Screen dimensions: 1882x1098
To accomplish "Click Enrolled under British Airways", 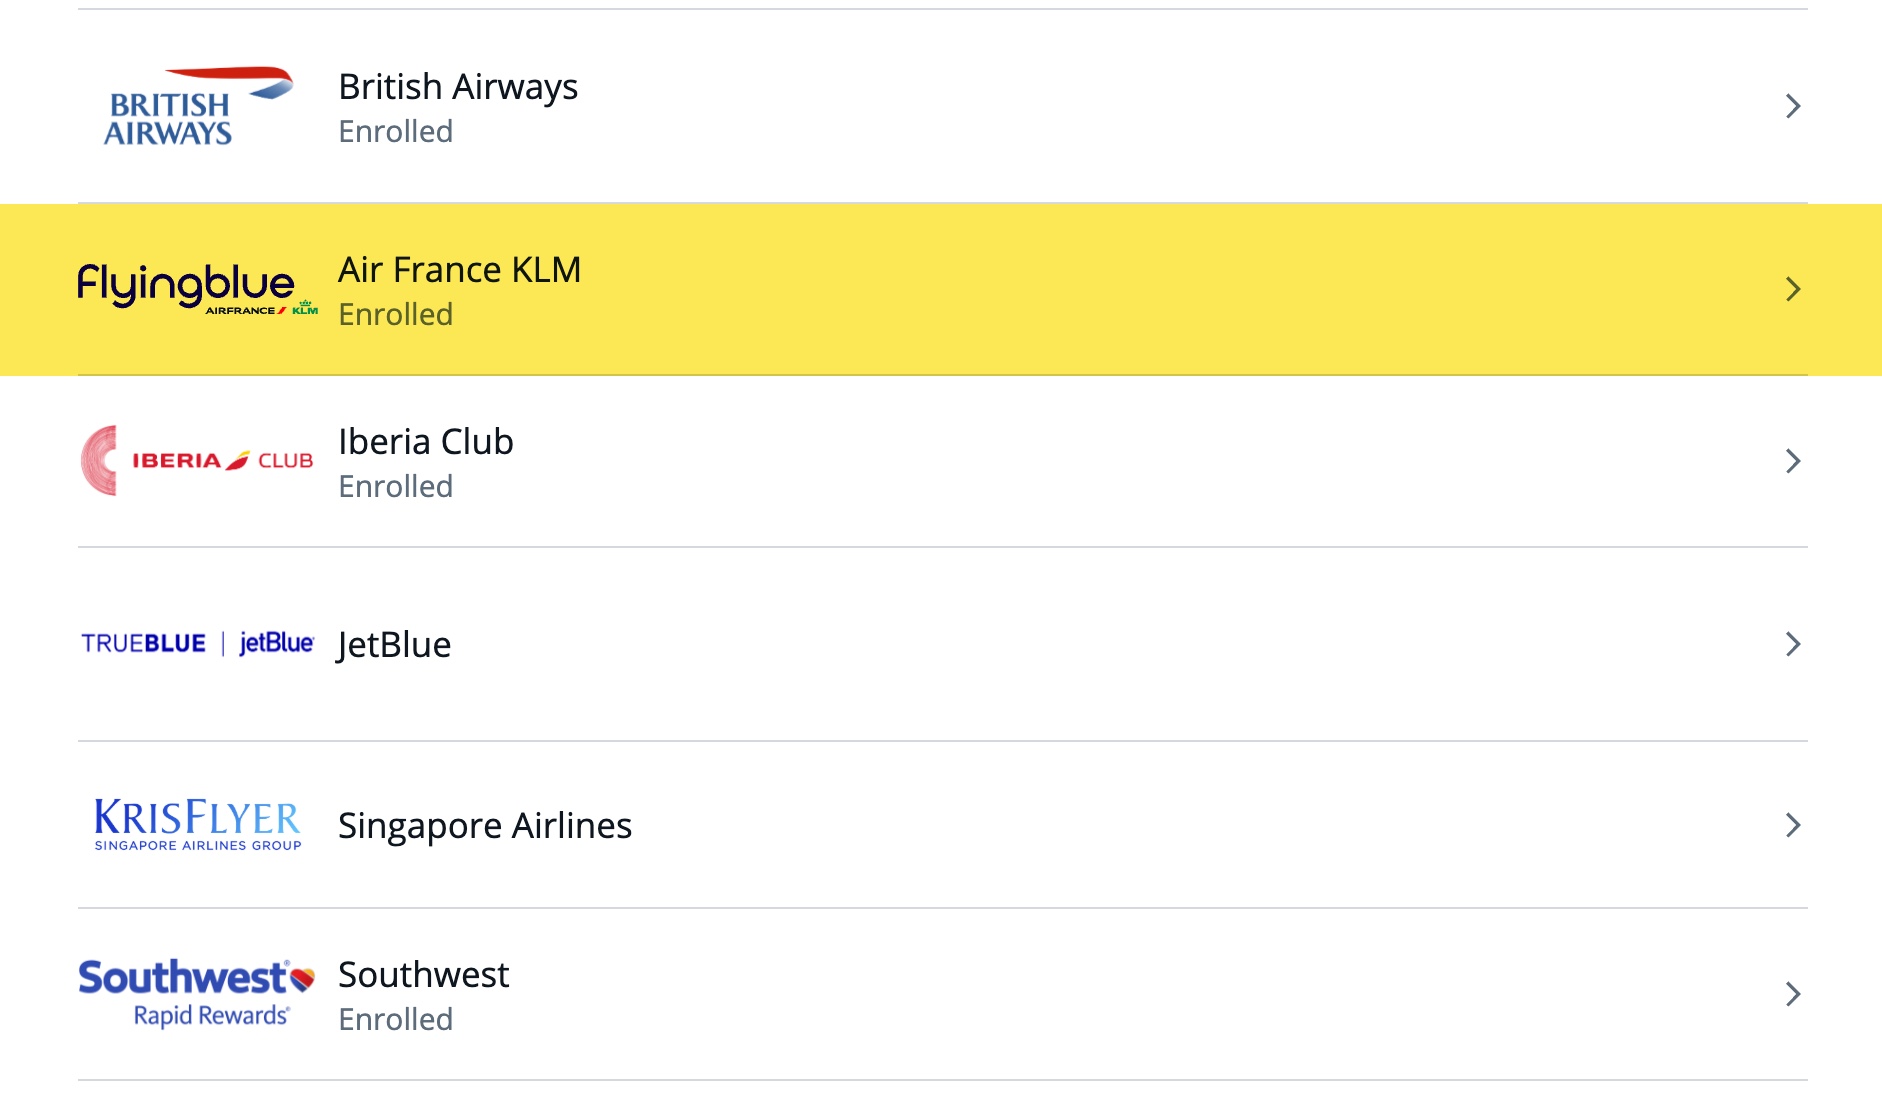I will 396,131.
